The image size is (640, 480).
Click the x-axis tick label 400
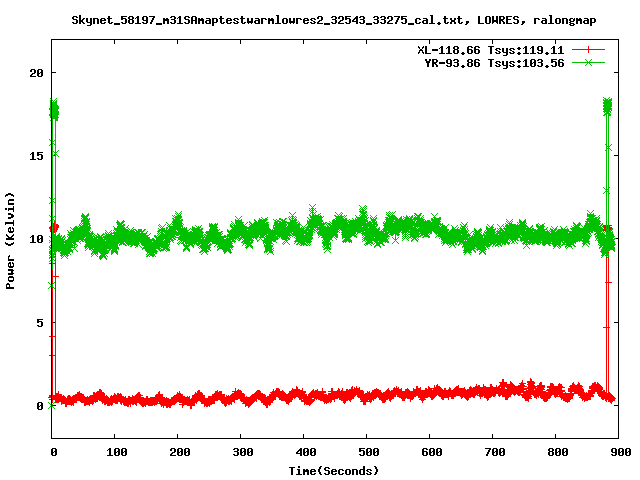(306, 452)
